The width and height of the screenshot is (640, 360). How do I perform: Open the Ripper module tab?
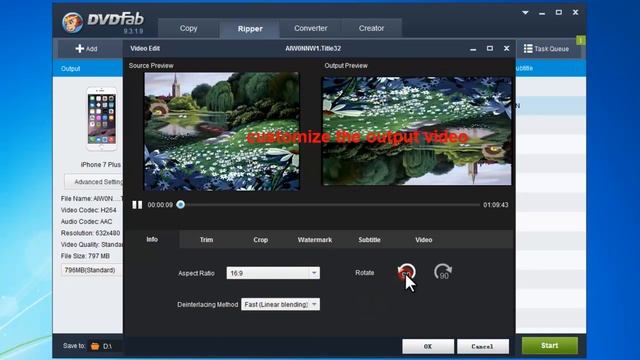(250, 29)
